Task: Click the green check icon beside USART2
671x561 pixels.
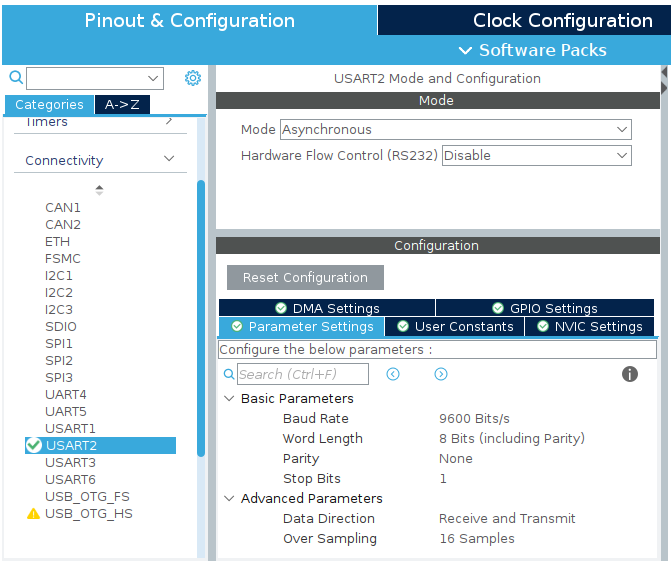Action: click(x=34, y=446)
